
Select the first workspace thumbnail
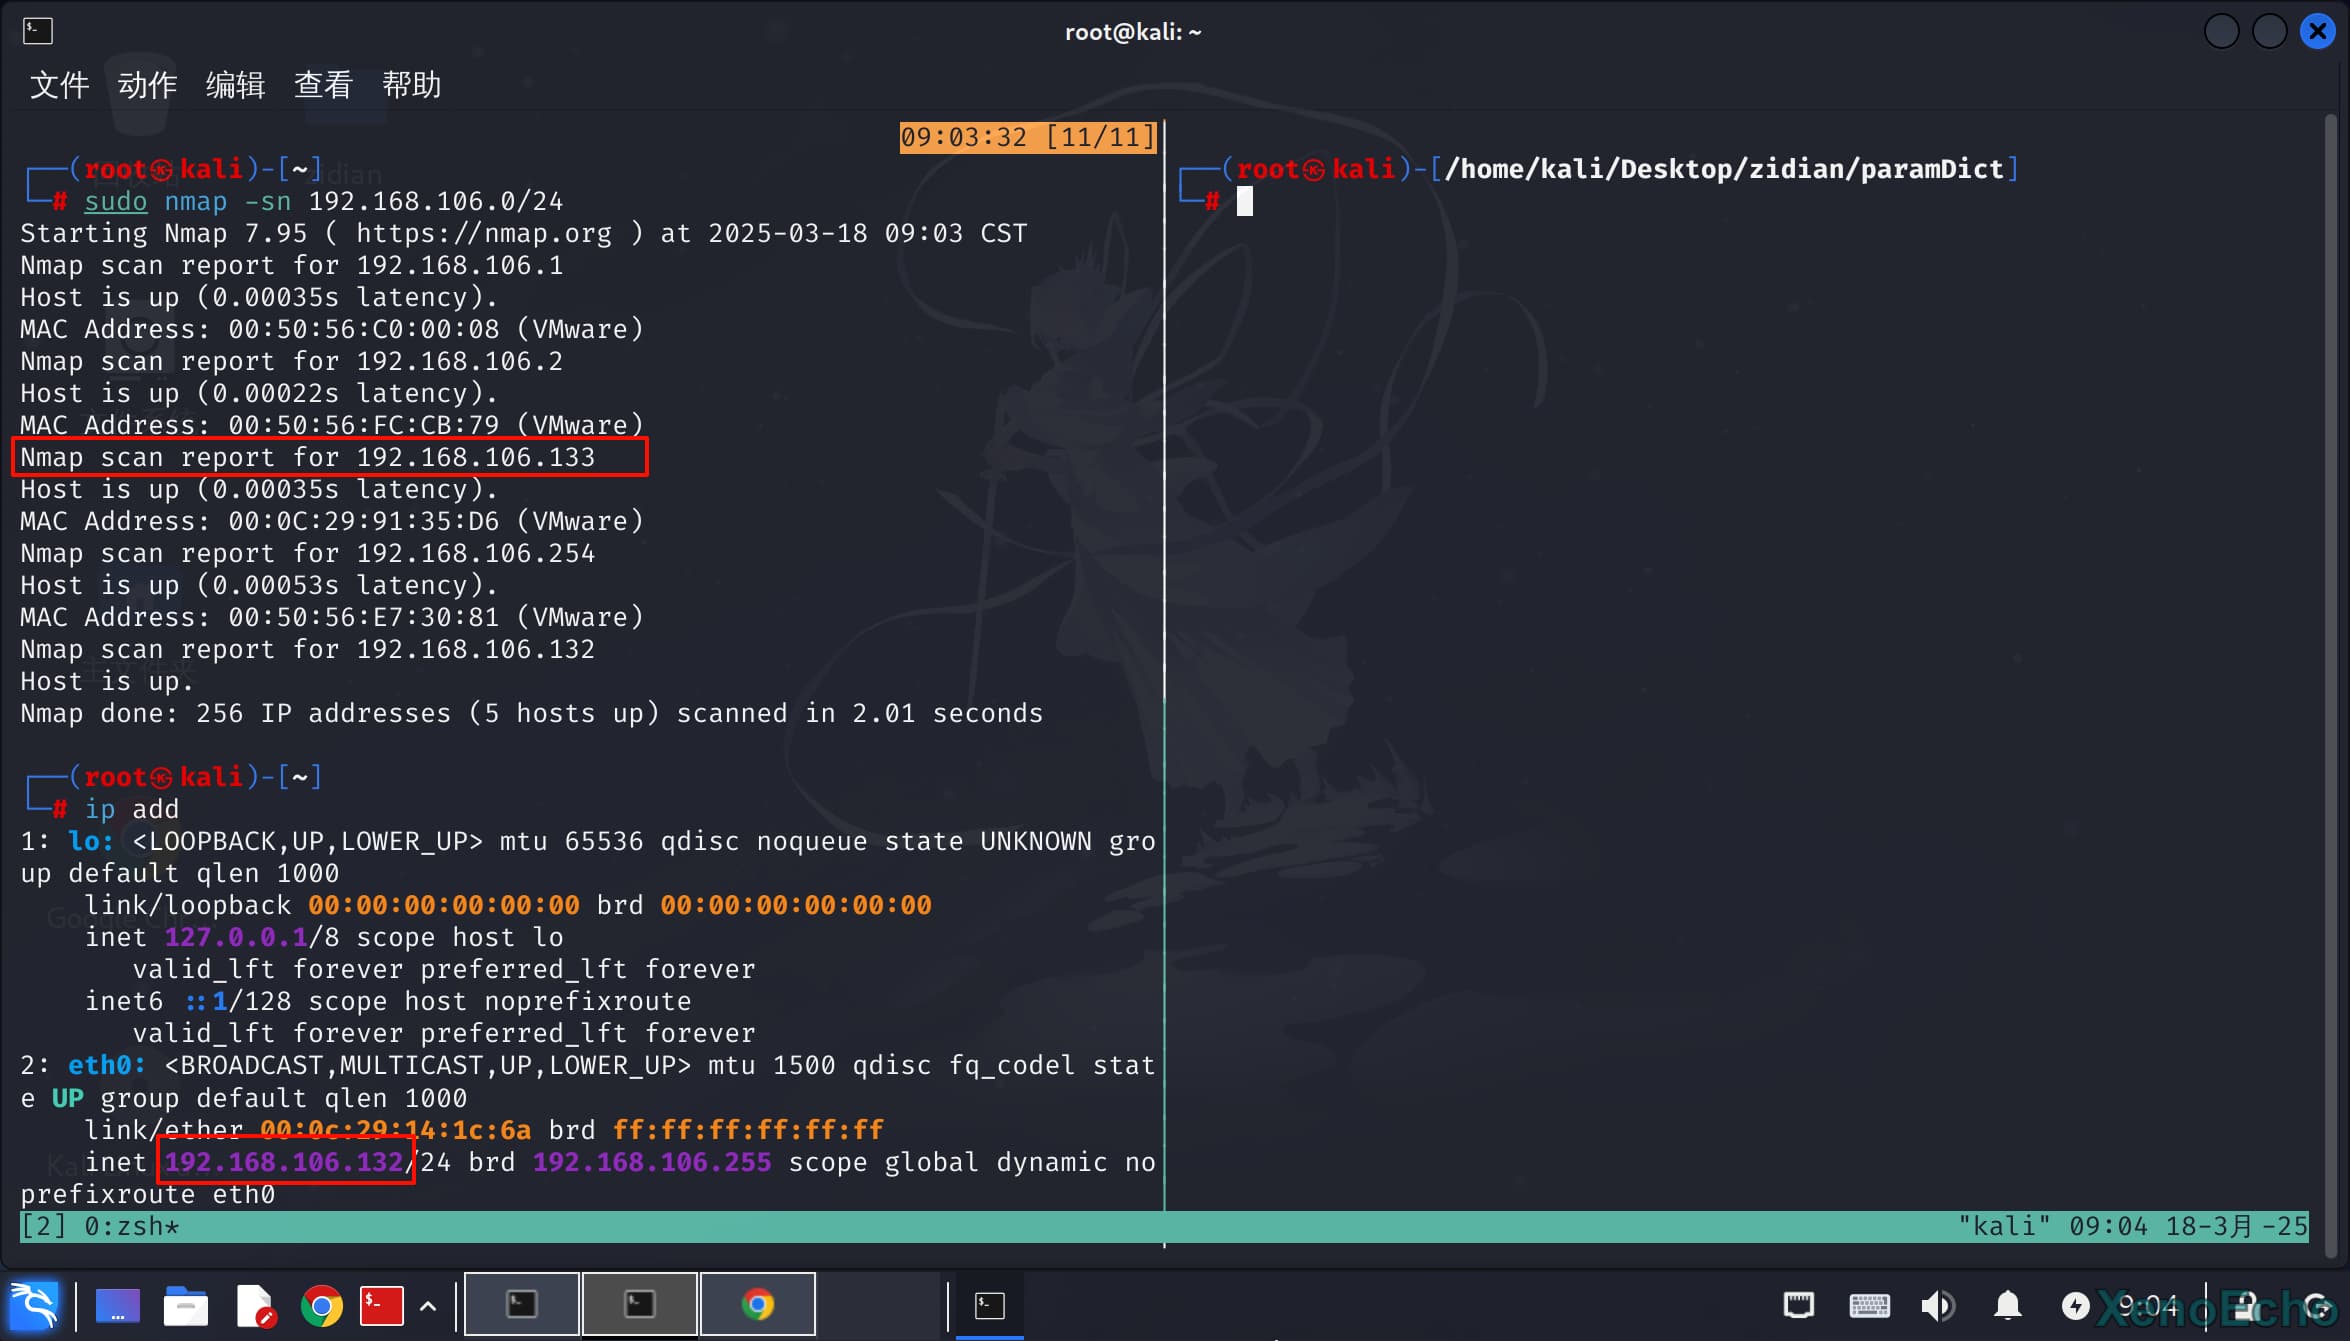[x=522, y=1304]
